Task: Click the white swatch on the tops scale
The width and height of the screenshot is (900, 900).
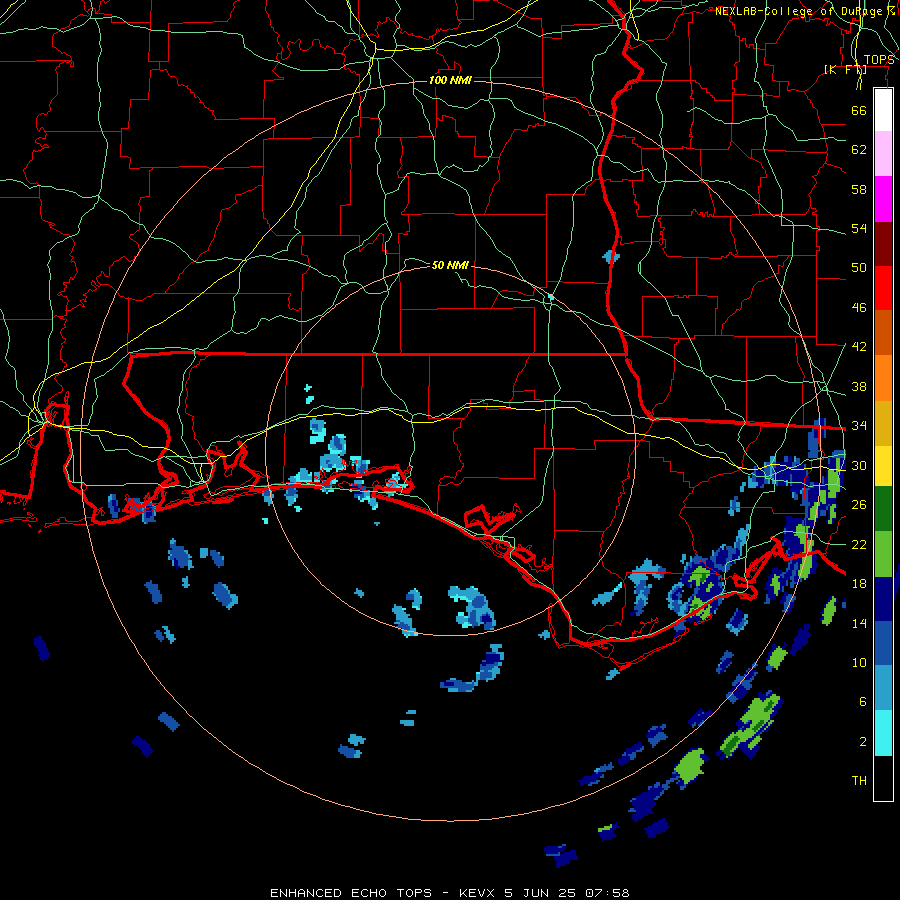Action: point(883,110)
